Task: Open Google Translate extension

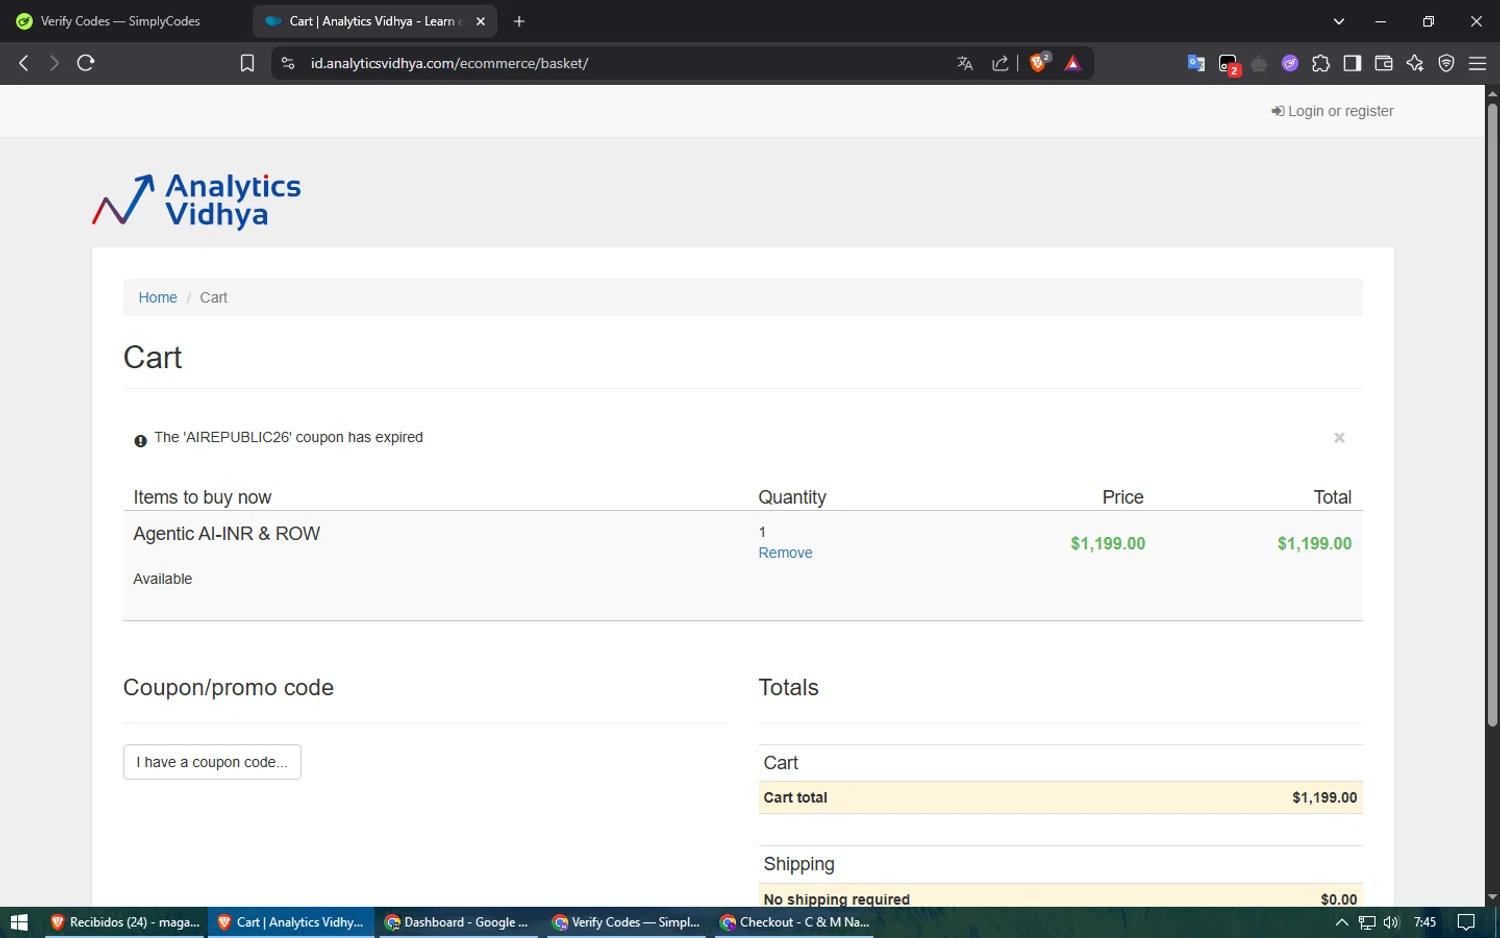Action: (x=1196, y=63)
